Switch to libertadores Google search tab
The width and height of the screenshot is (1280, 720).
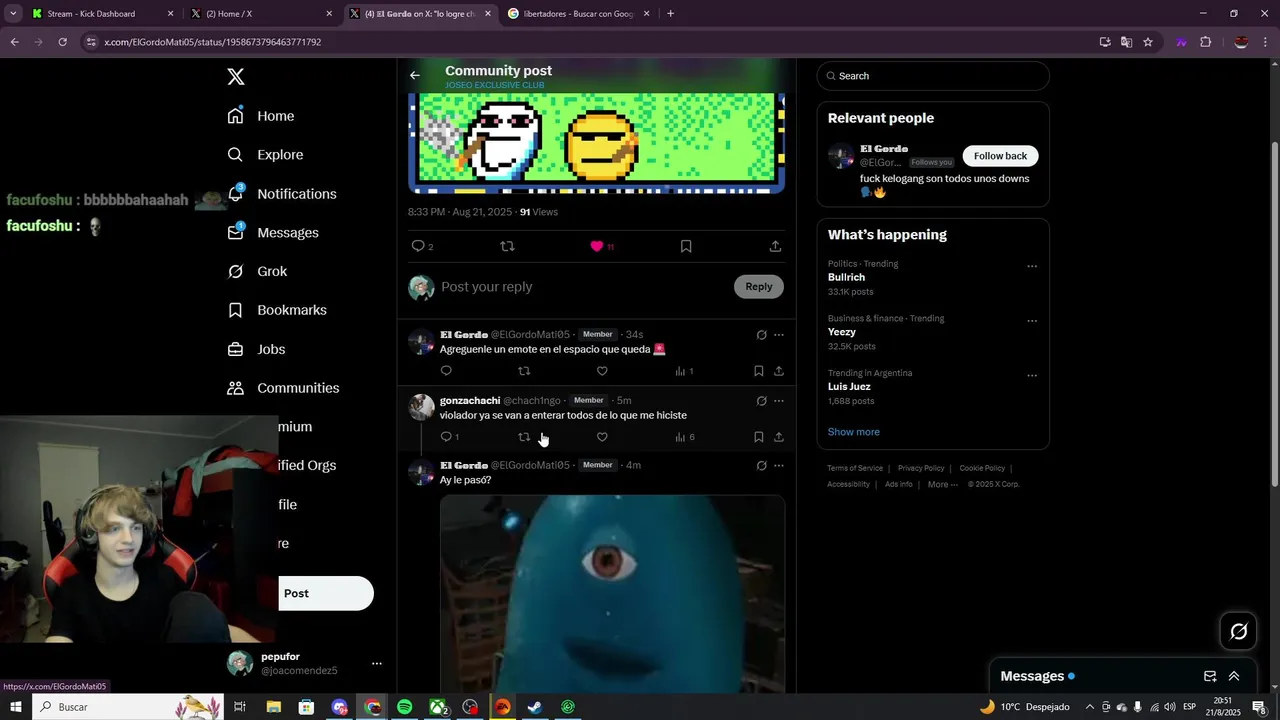tap(579, 14)
